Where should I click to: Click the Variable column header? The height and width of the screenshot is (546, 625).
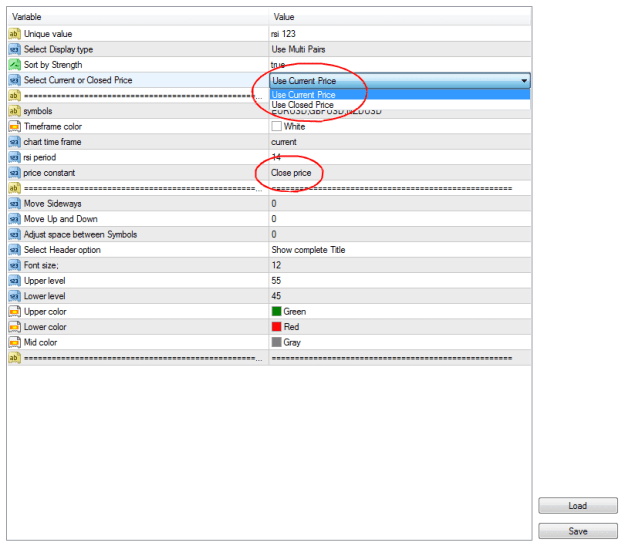pos(138,17)
